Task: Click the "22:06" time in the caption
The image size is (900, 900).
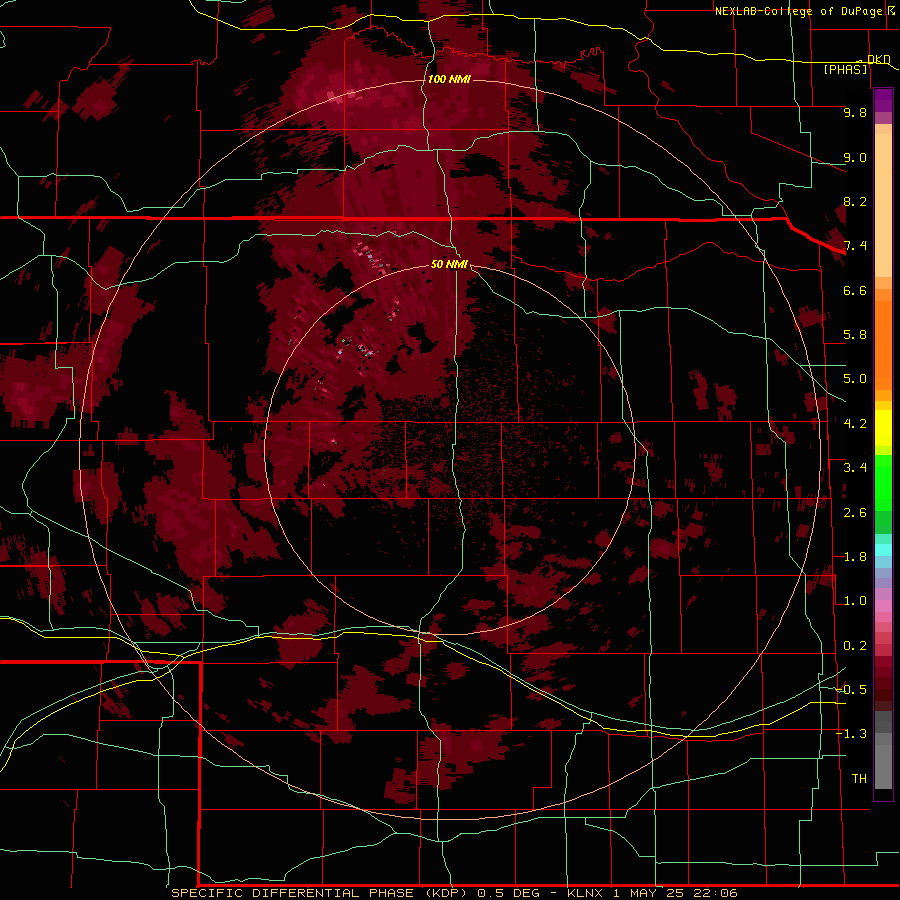Action: (715, 893)
